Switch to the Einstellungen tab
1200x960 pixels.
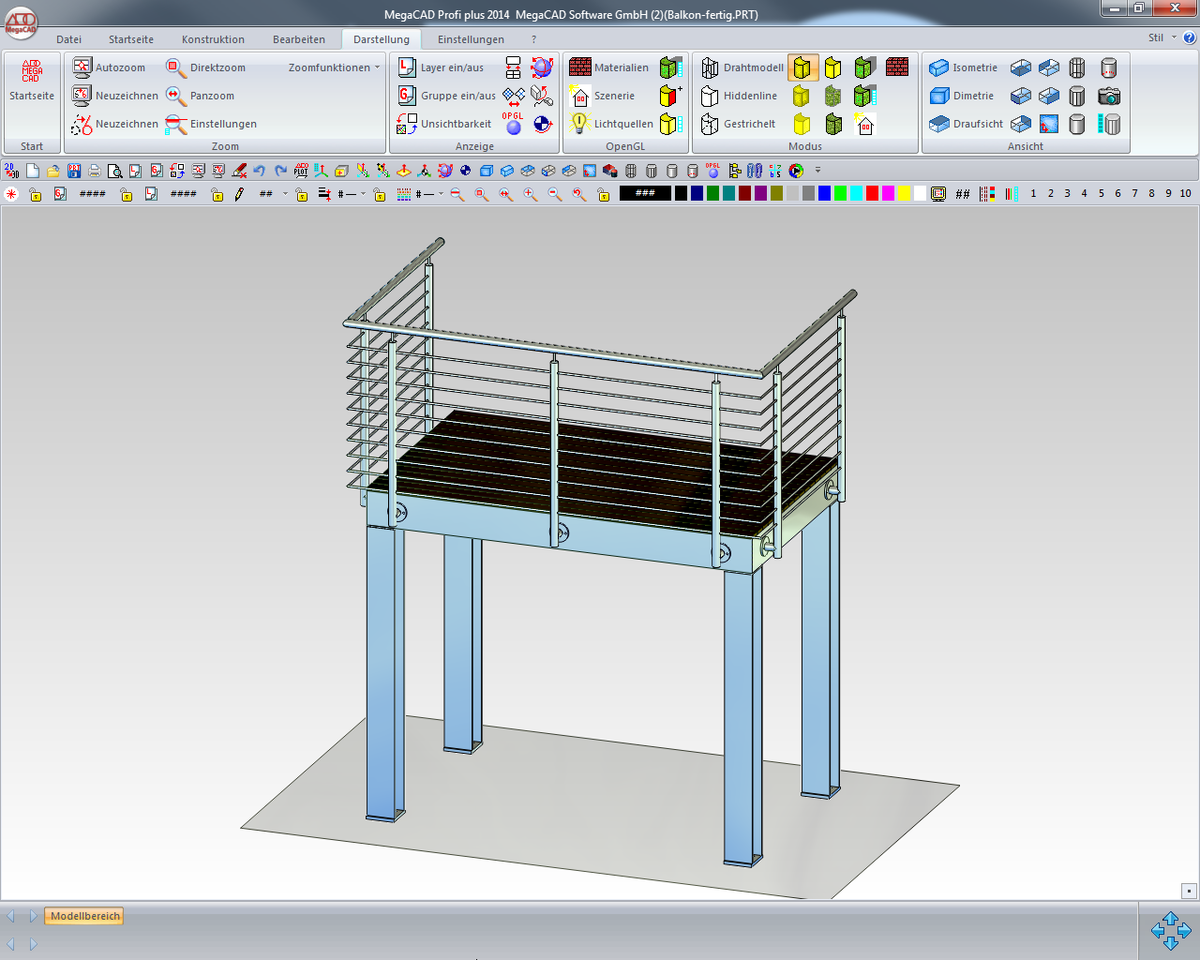[470, 39]
